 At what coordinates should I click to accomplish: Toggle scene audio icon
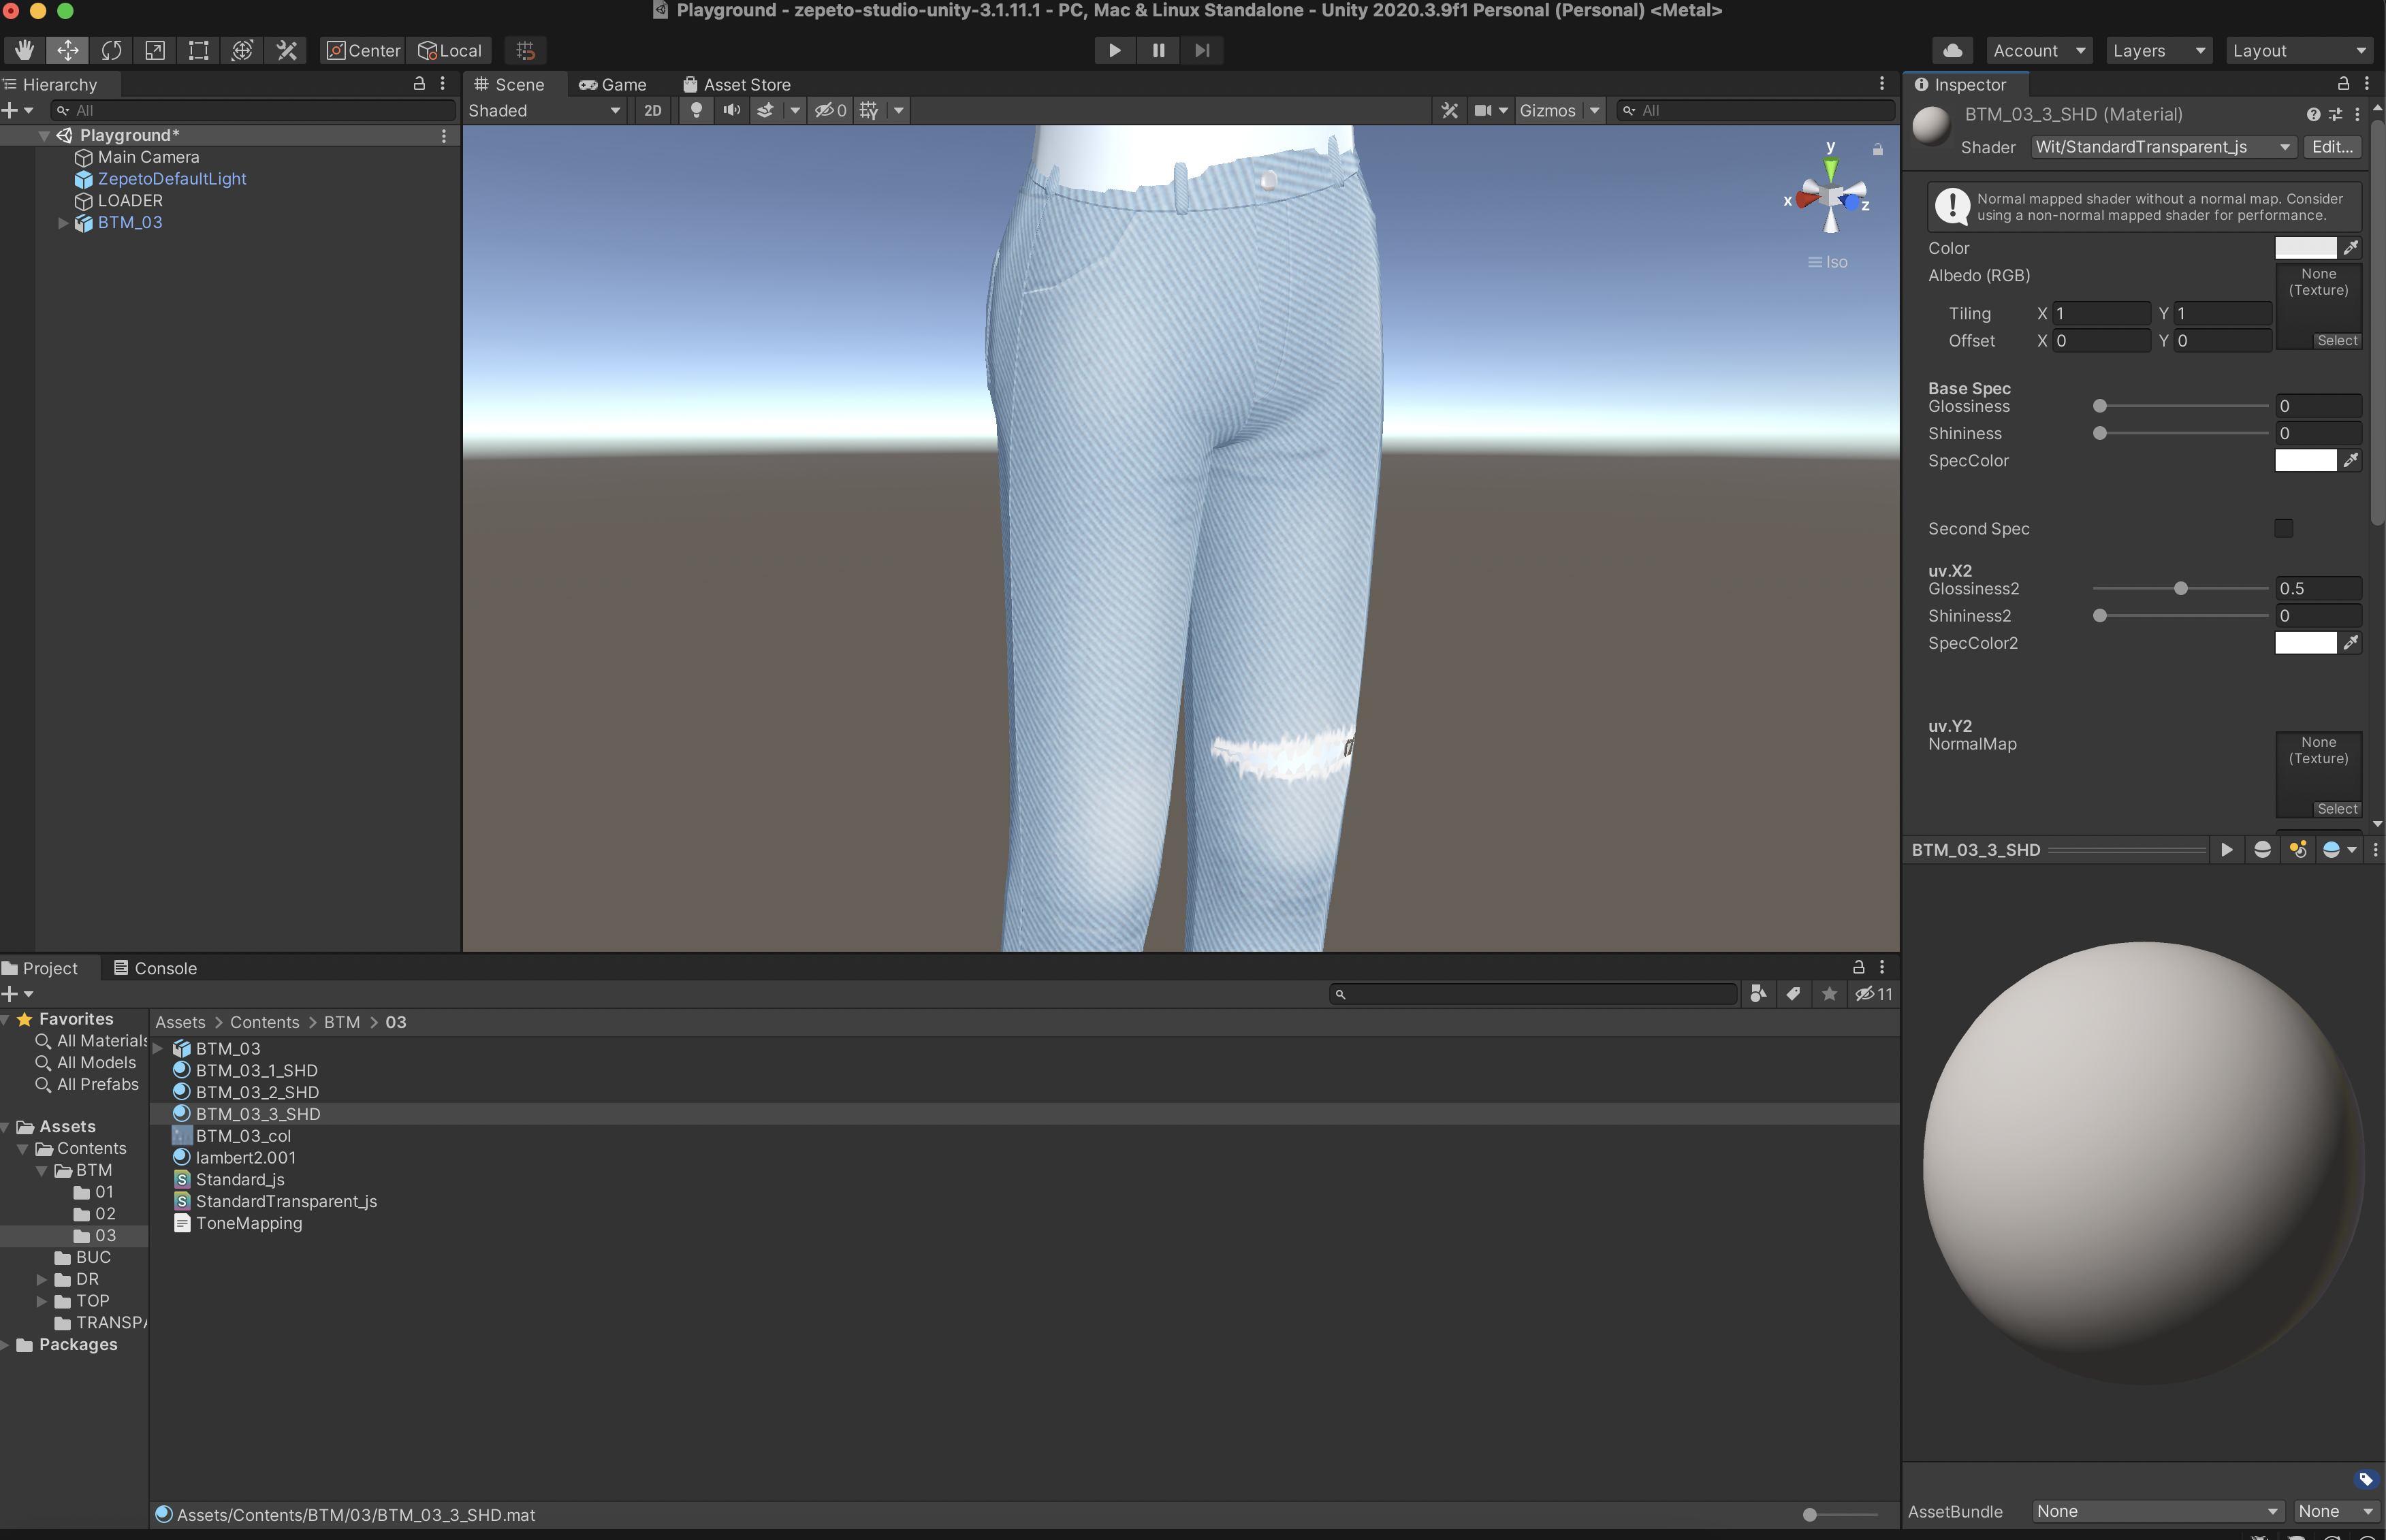tap(732, 110)
